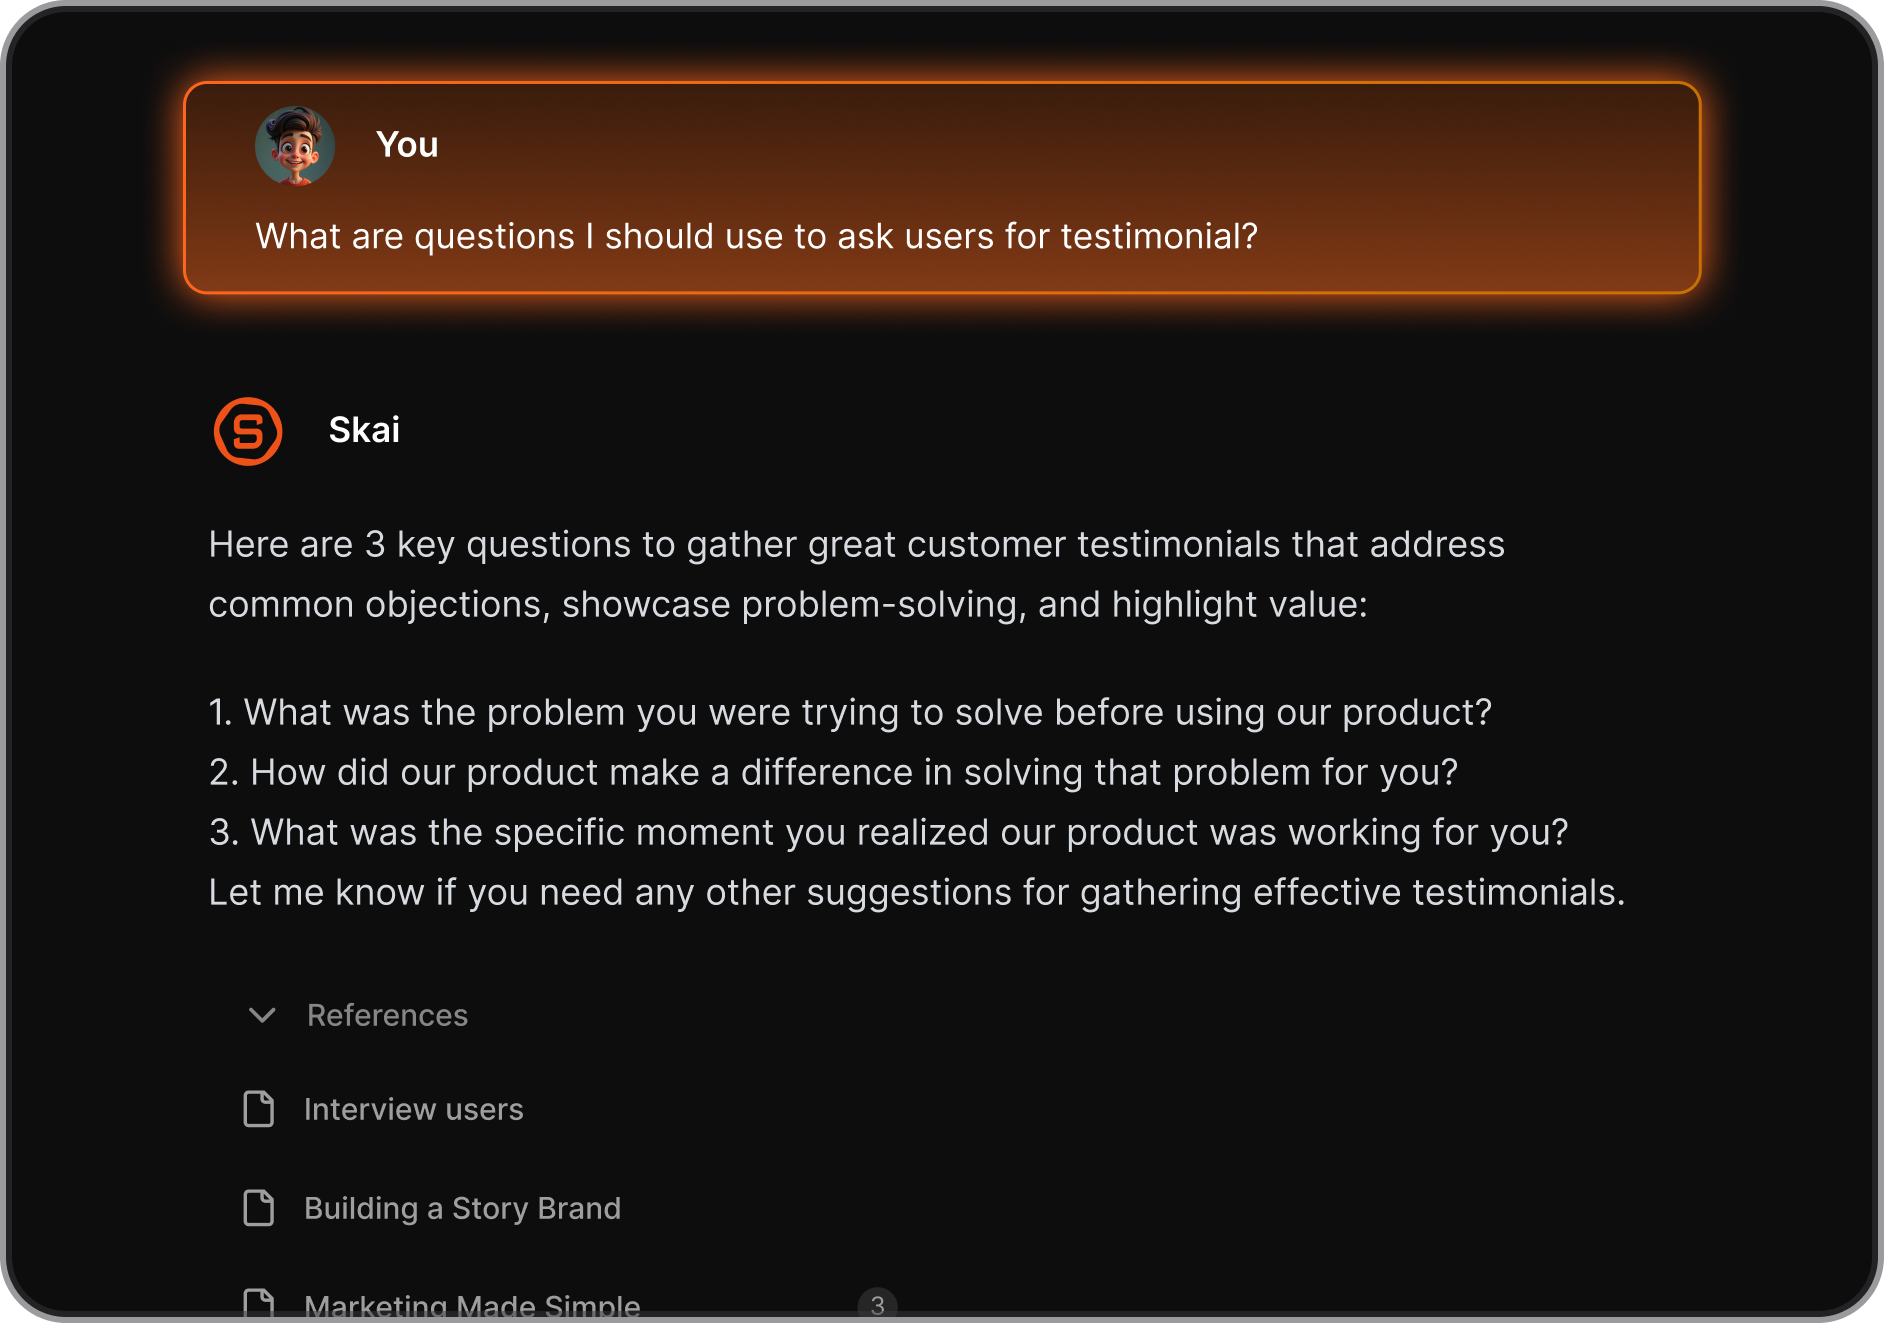Click the chevron arrow beside References

point(263,1016)
